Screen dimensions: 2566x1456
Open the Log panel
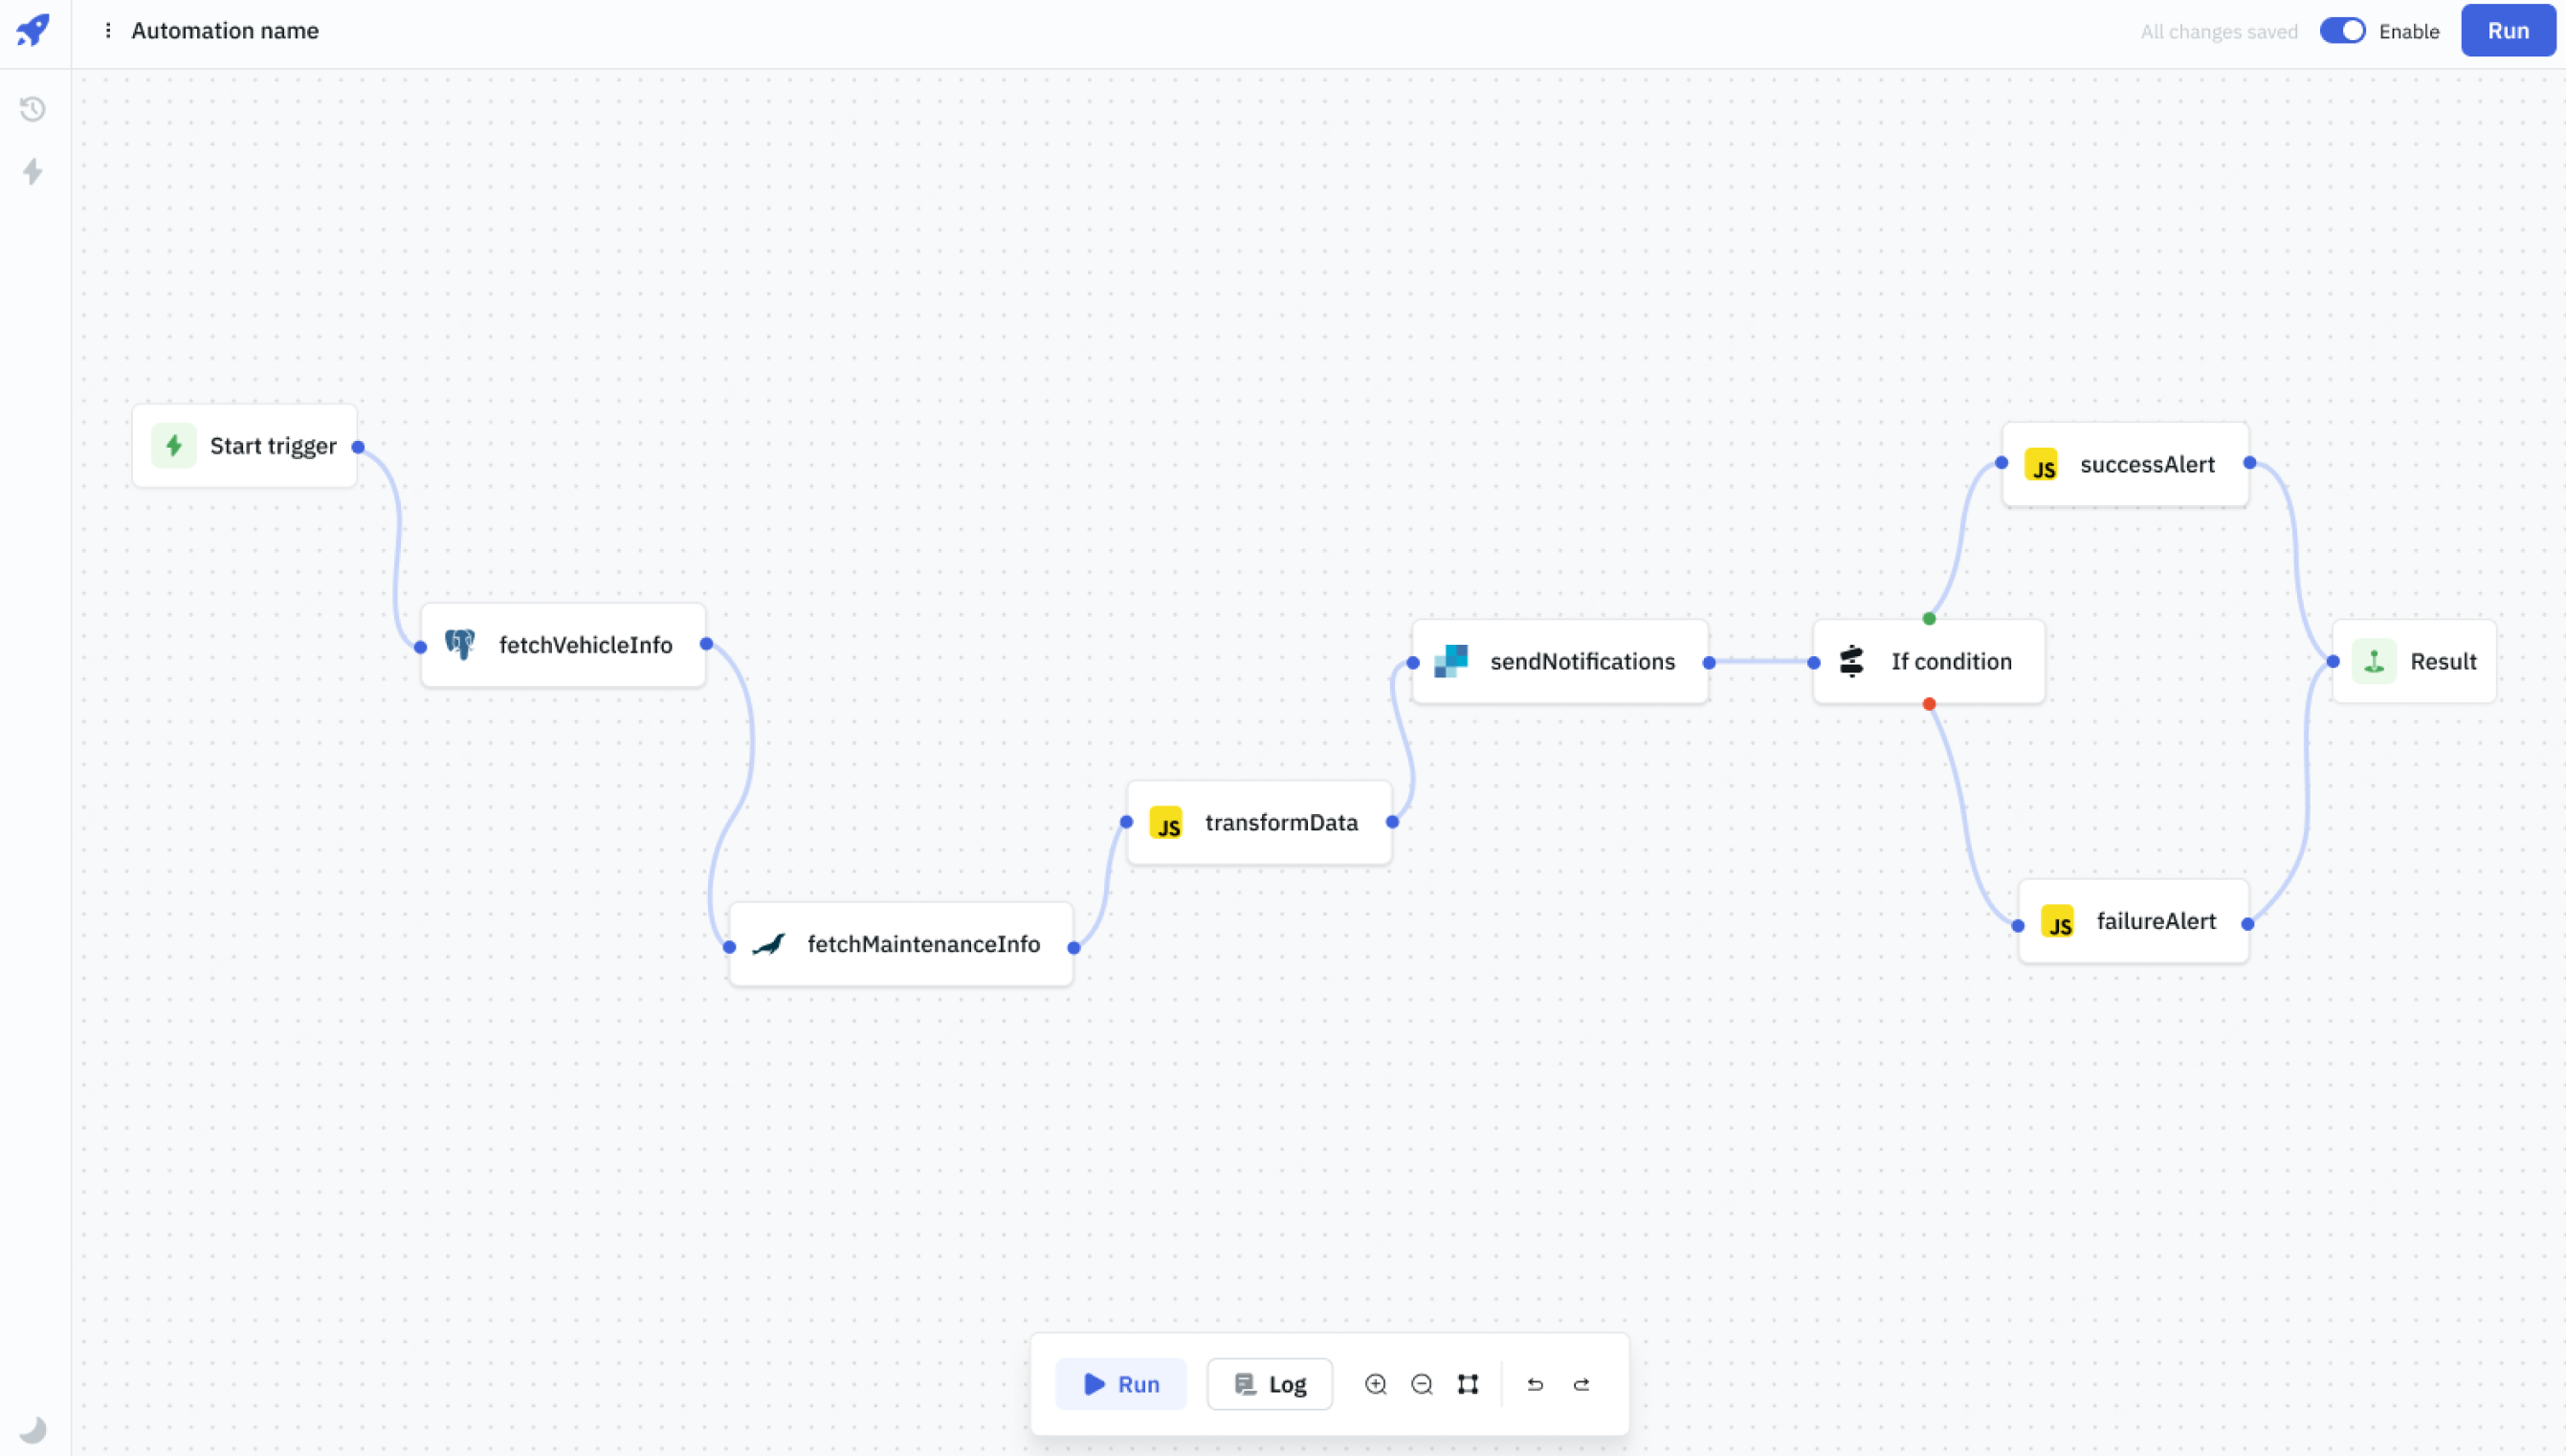click(x=1269, y=1383)
